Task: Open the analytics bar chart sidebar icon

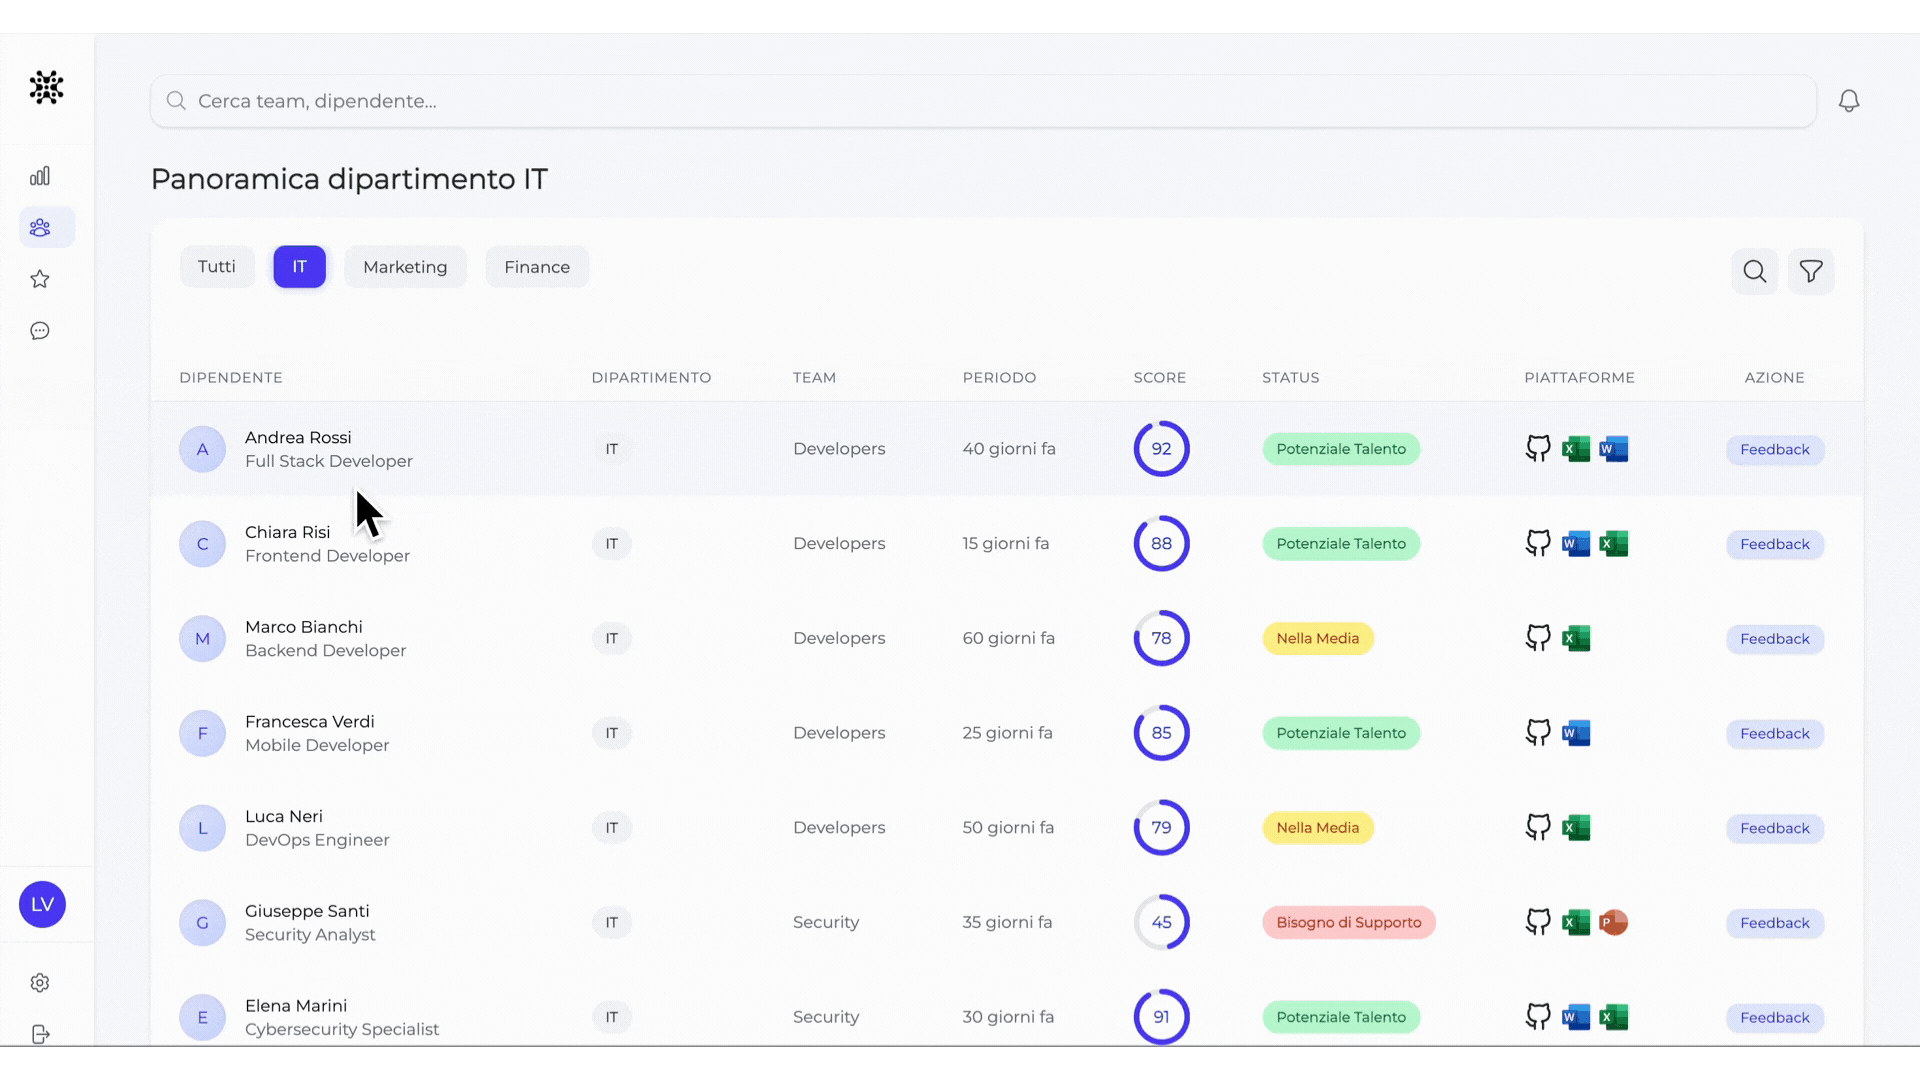Action: pyautogui.click(x=40, y=176)
